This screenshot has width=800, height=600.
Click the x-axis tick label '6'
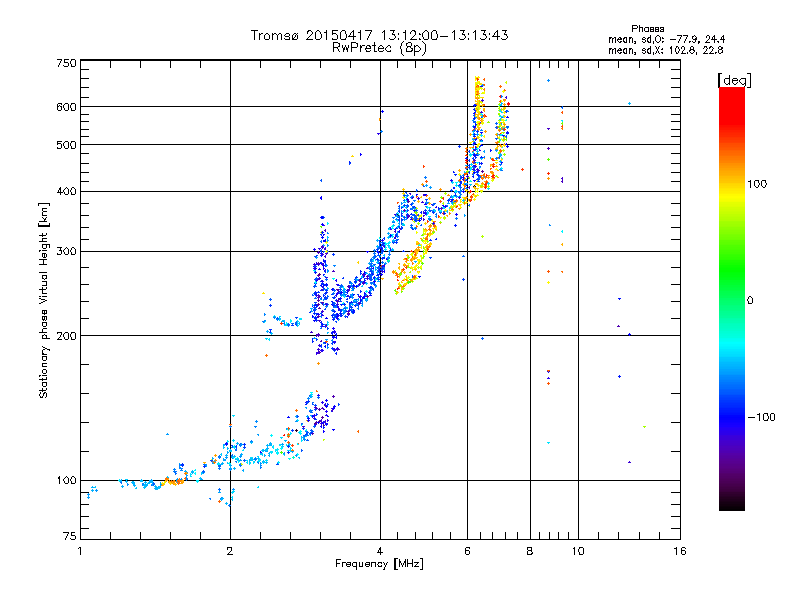click(x=467, y=551)
